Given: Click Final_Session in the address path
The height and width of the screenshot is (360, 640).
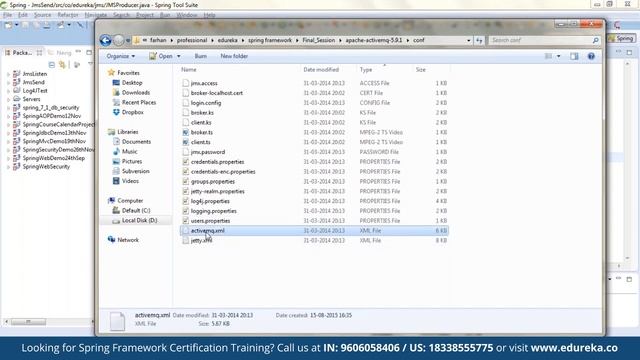Looking at the screenshot, I should pos(318,40).
